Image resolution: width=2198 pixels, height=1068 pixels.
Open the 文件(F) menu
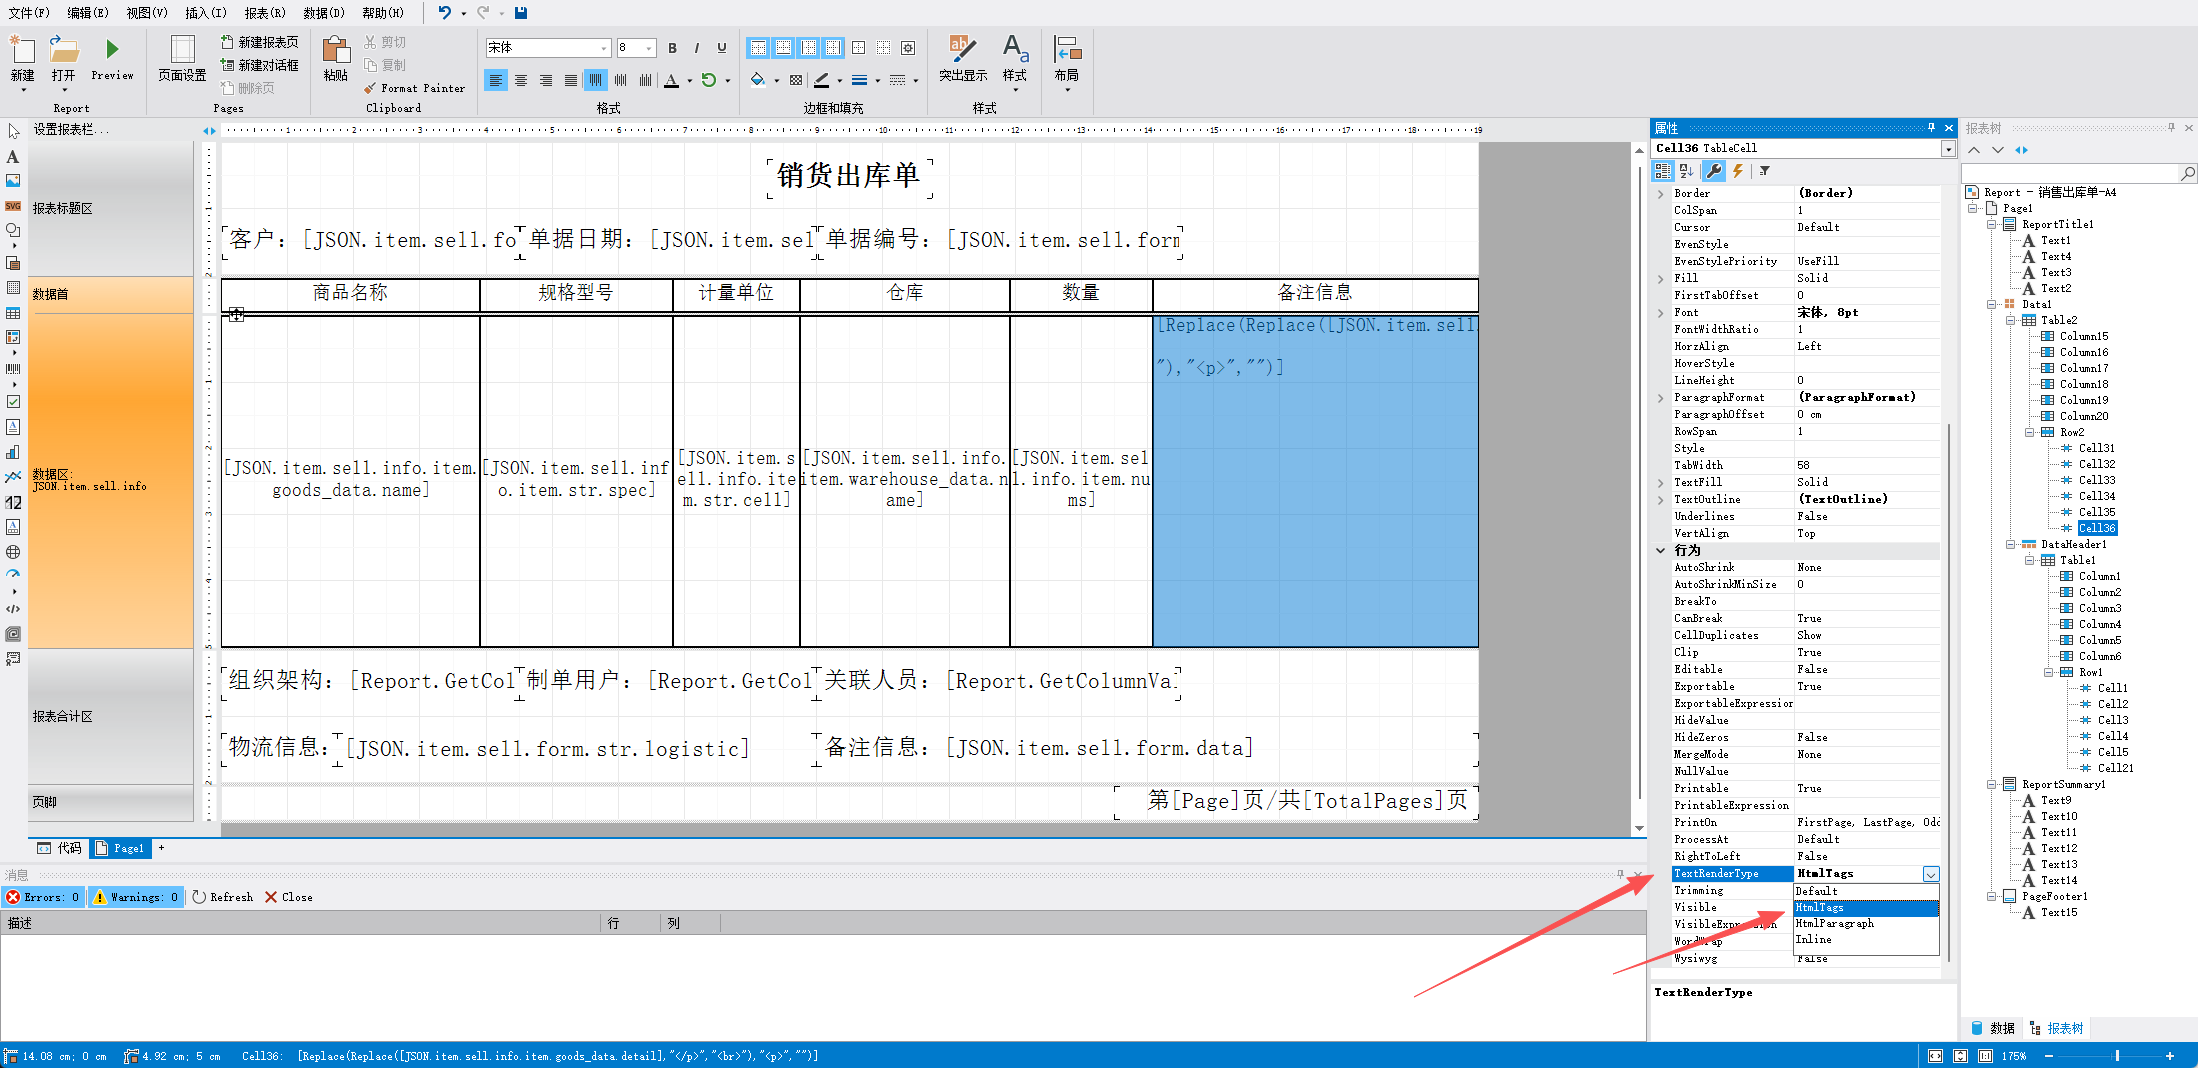click(28, 12)
